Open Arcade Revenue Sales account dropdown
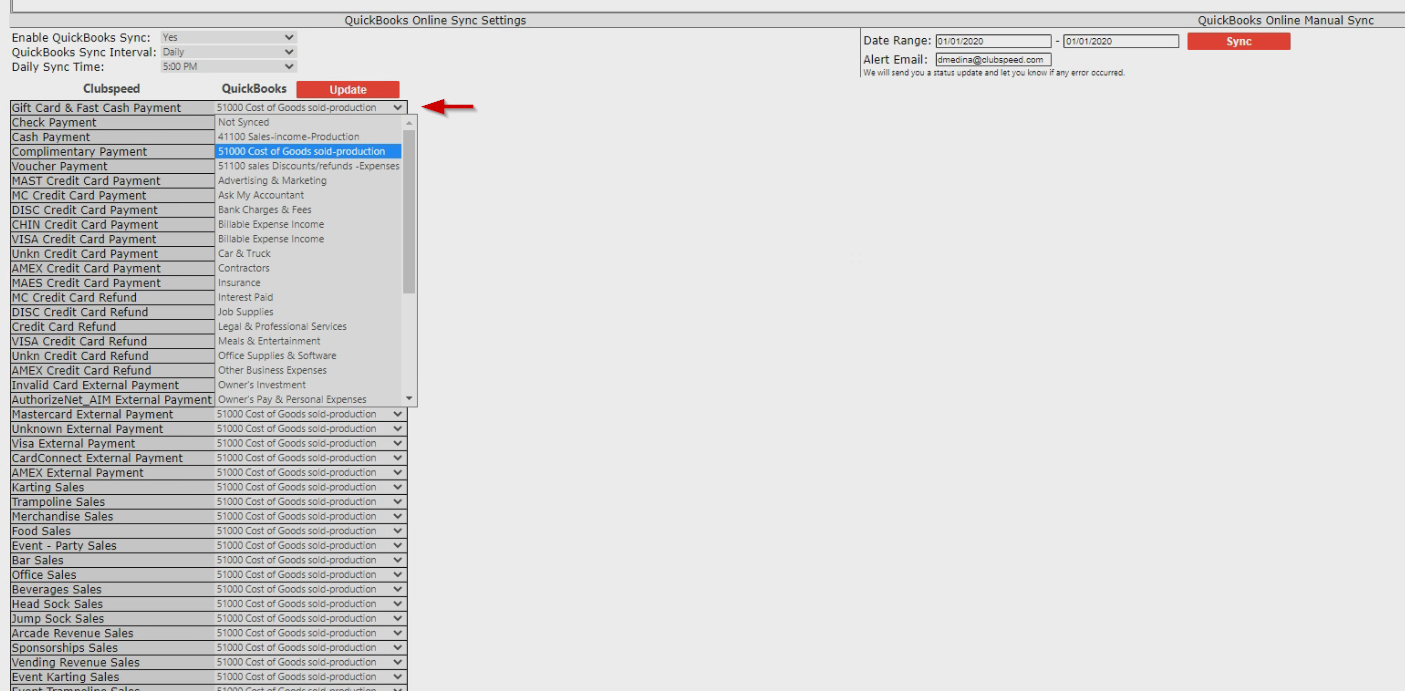The height and width of the screenshot is (691, 1405). [311, 633]
